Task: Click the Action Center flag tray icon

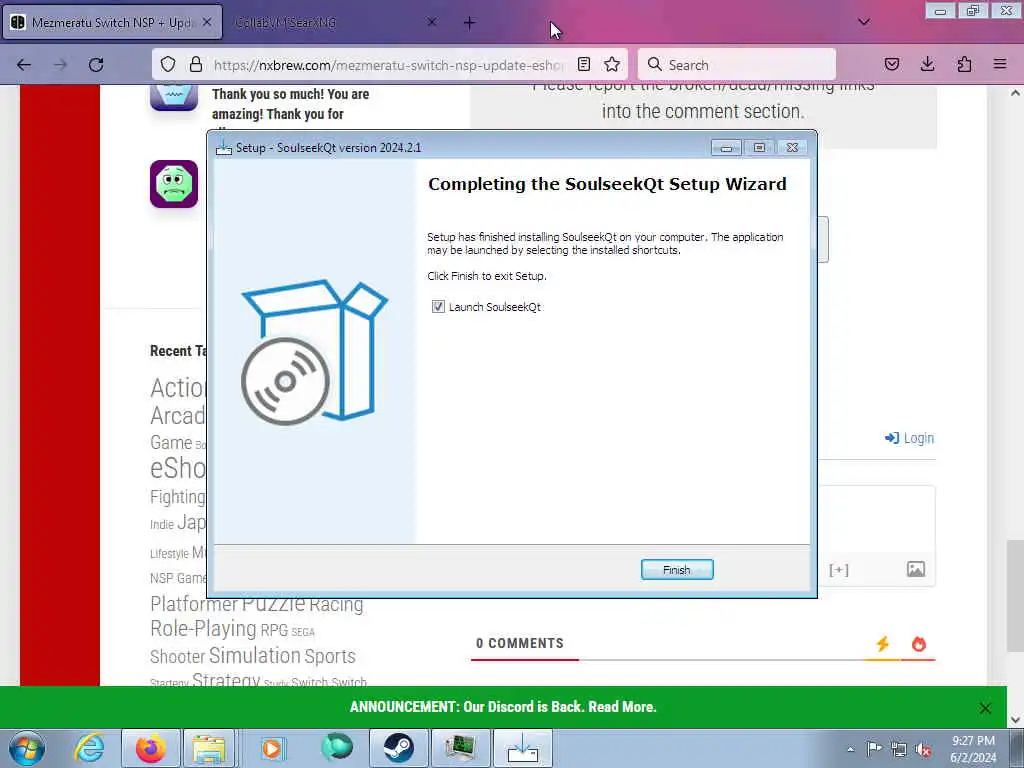Action: [874, 749]
